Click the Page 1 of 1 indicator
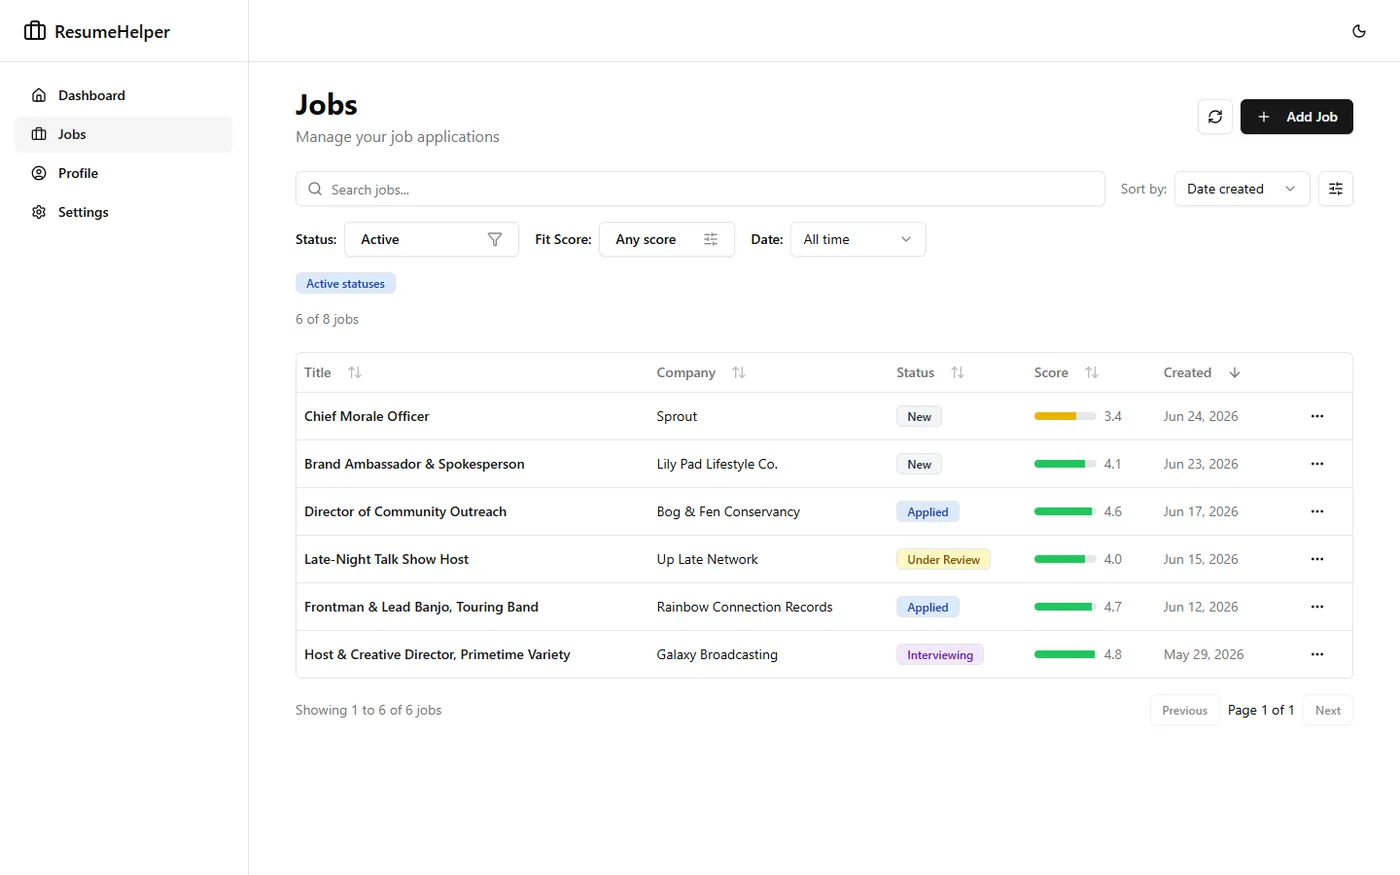The height and width of the screenshot is (875, 1400). (x=1261, y=710)
